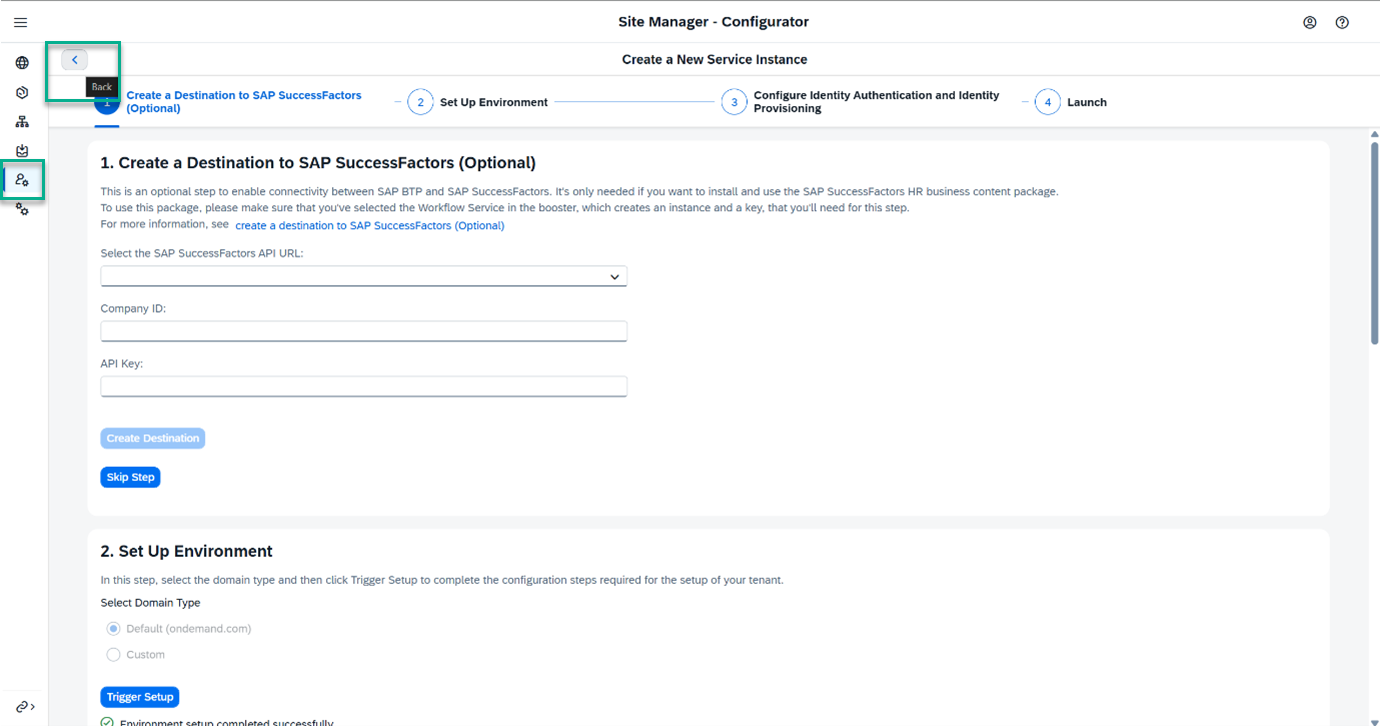Open the hexagon content manager sidebar icon

(22, 92)
